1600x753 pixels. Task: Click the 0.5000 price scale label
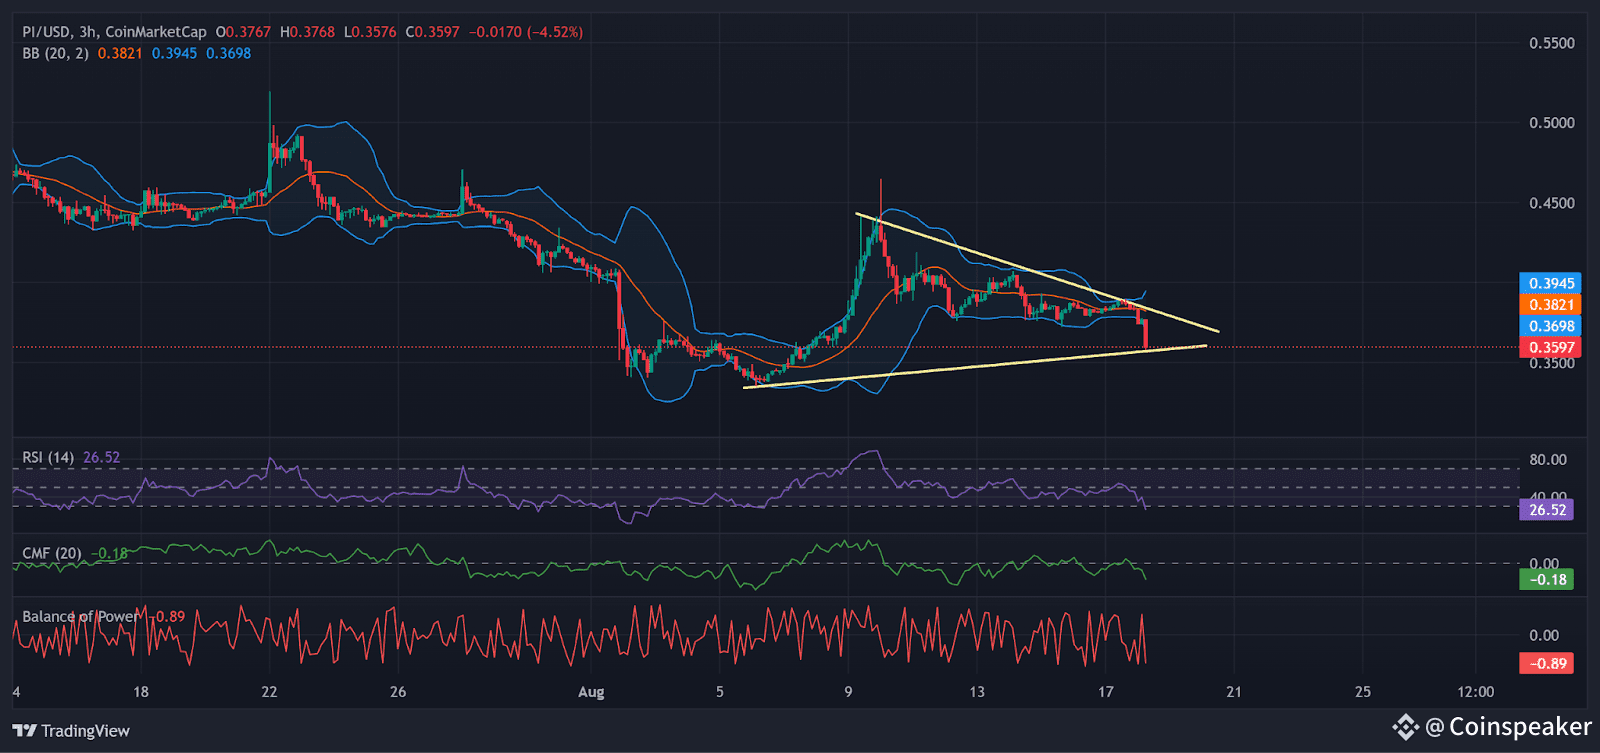pyautogui.click(x=1552, y=123)
